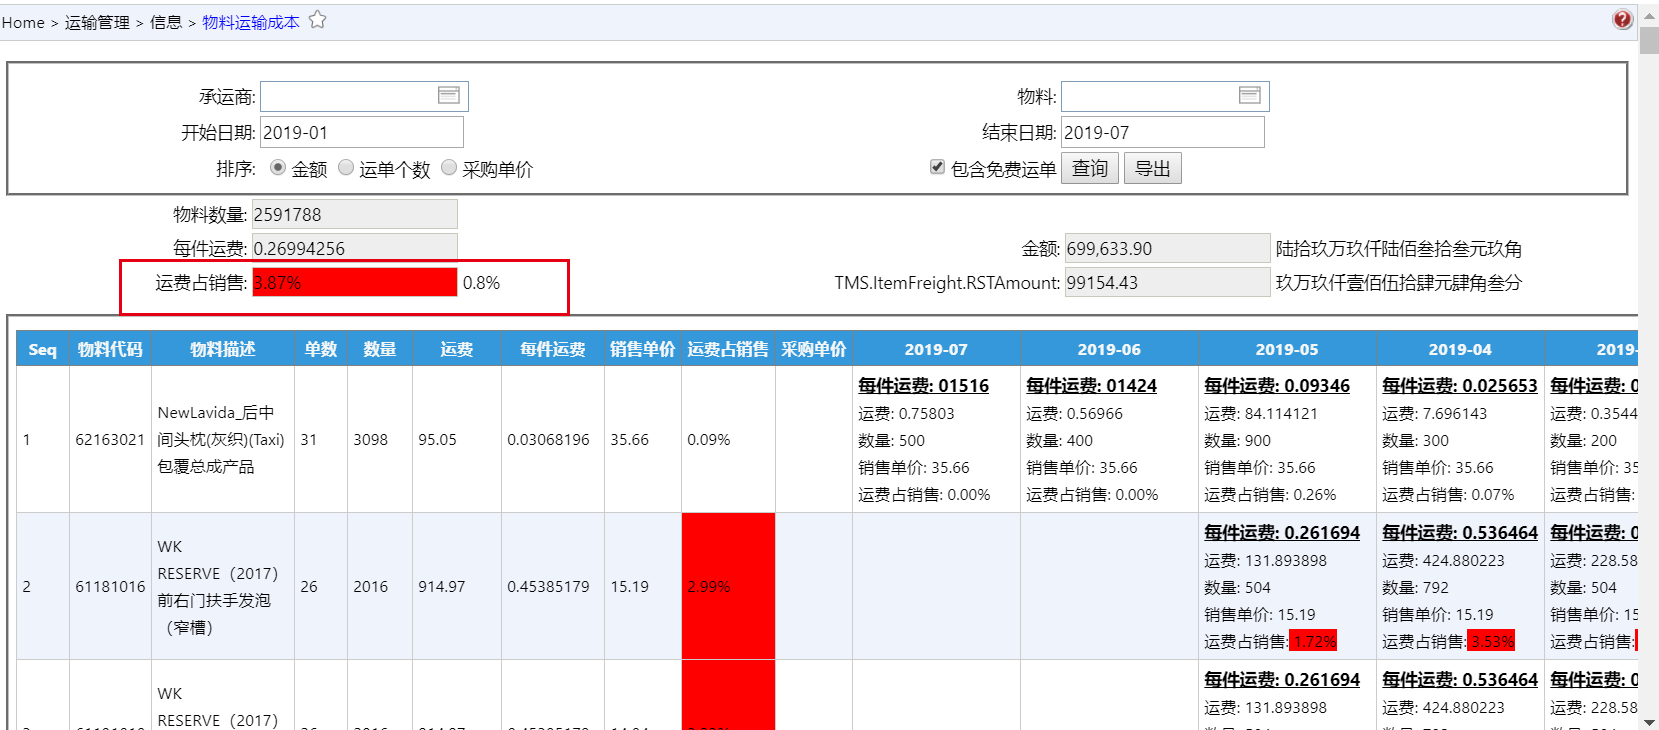The width and height of the screenshot is (1659, 730).
Task: Go to Home in the breadcrumb
Action: [23, 22]
